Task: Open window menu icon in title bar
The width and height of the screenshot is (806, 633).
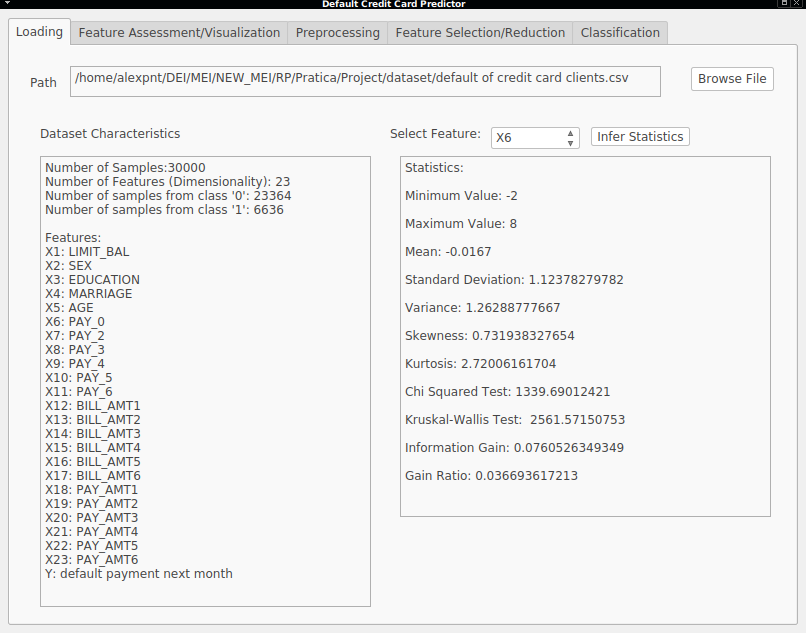Action: [x=7, y=3]
